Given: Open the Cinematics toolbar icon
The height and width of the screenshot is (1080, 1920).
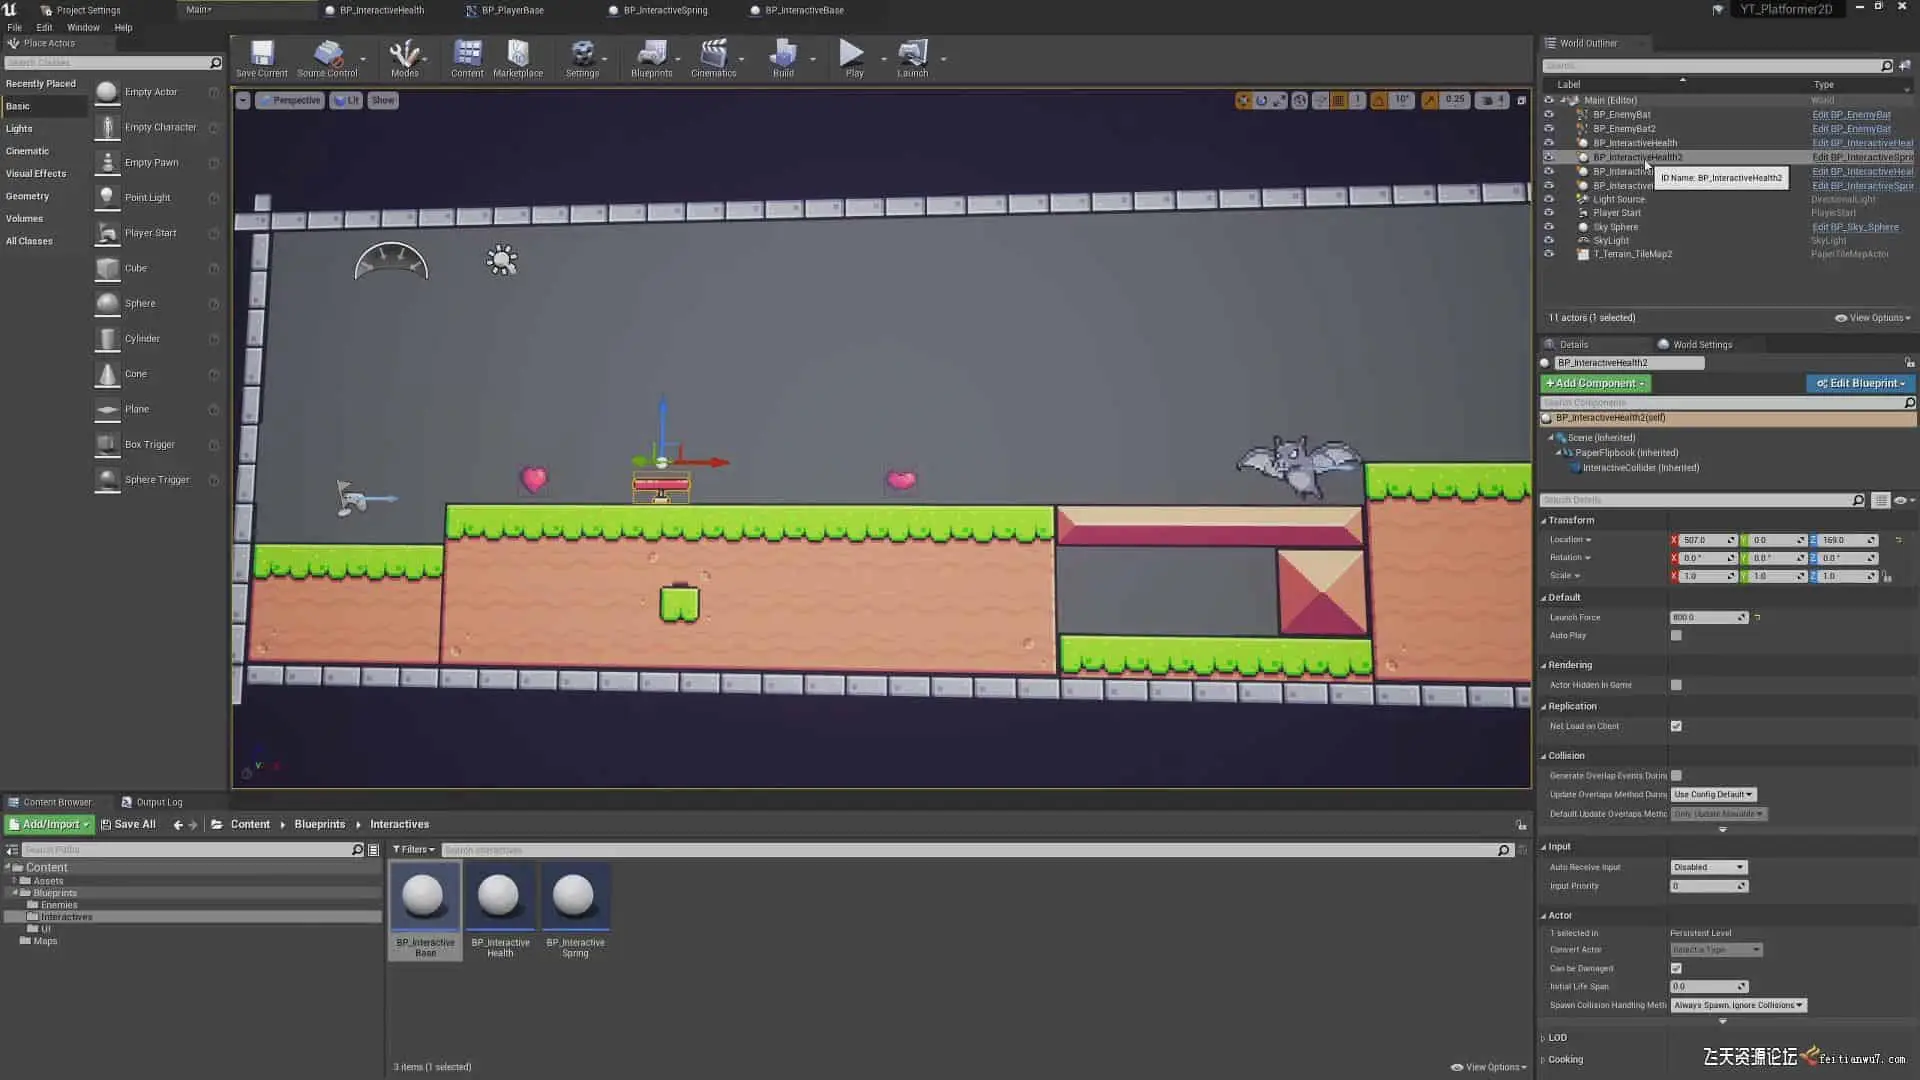Looking at the screenshot, I should [x=713, y=57].
